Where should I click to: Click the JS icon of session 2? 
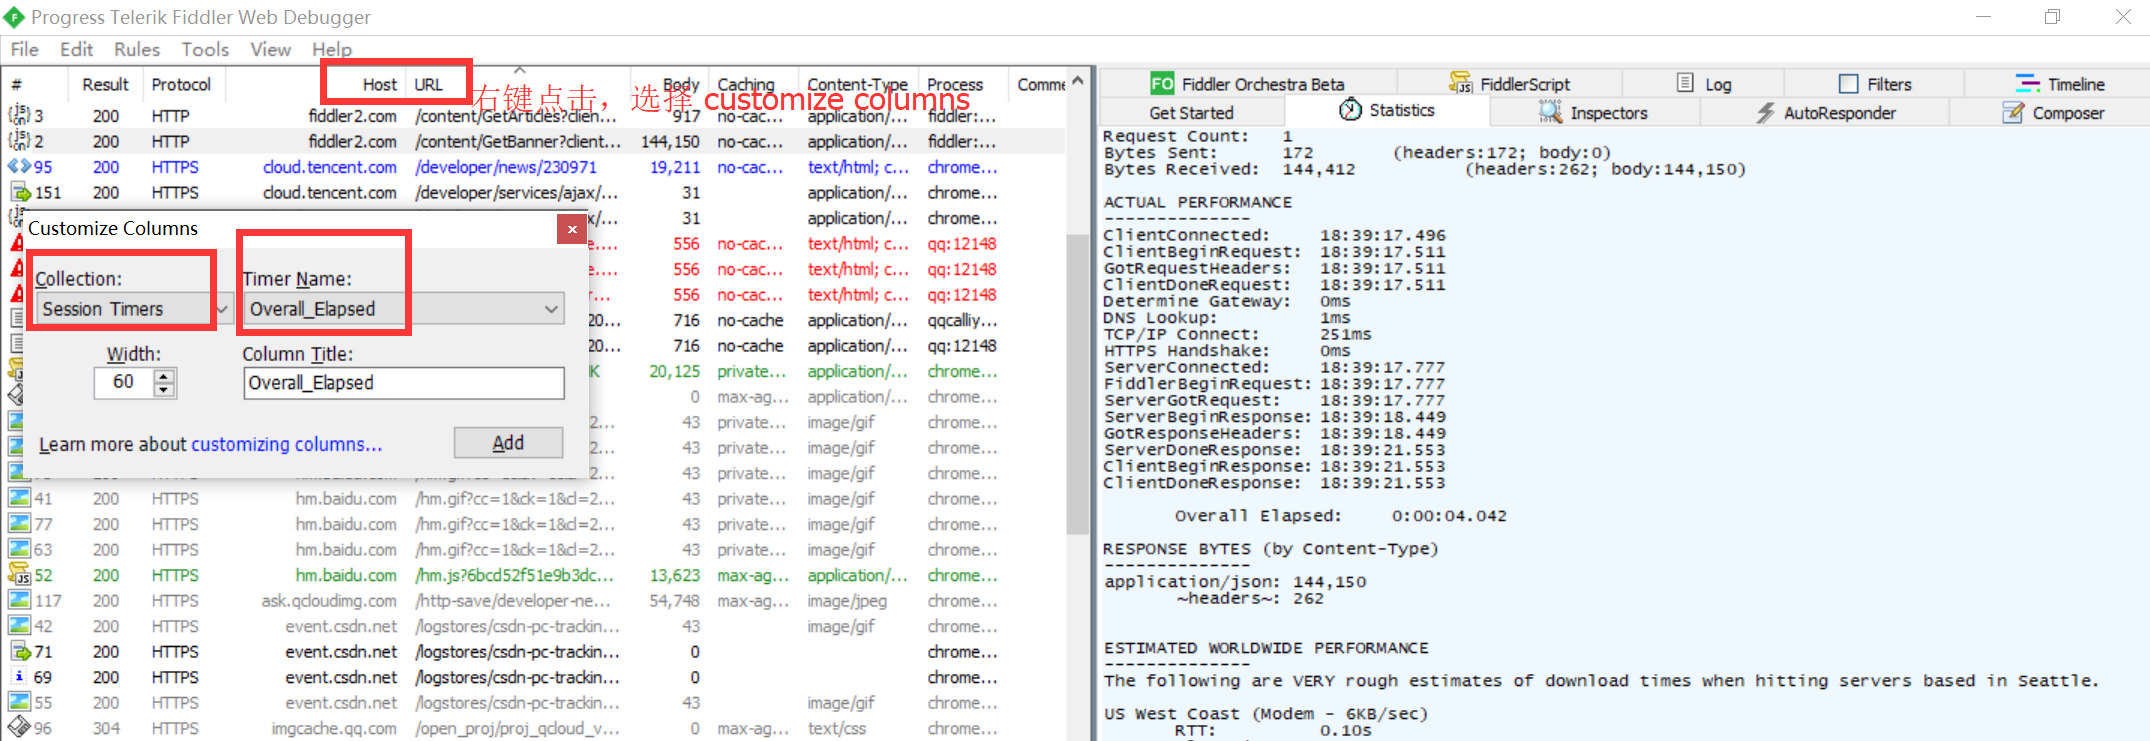(x=18, y=141)
